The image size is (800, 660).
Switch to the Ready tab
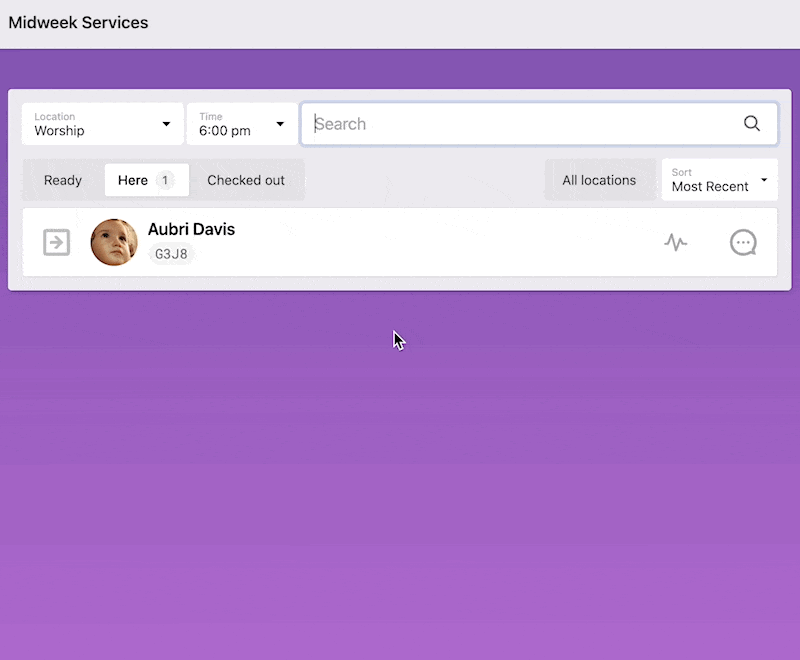[x=63, y=180]
